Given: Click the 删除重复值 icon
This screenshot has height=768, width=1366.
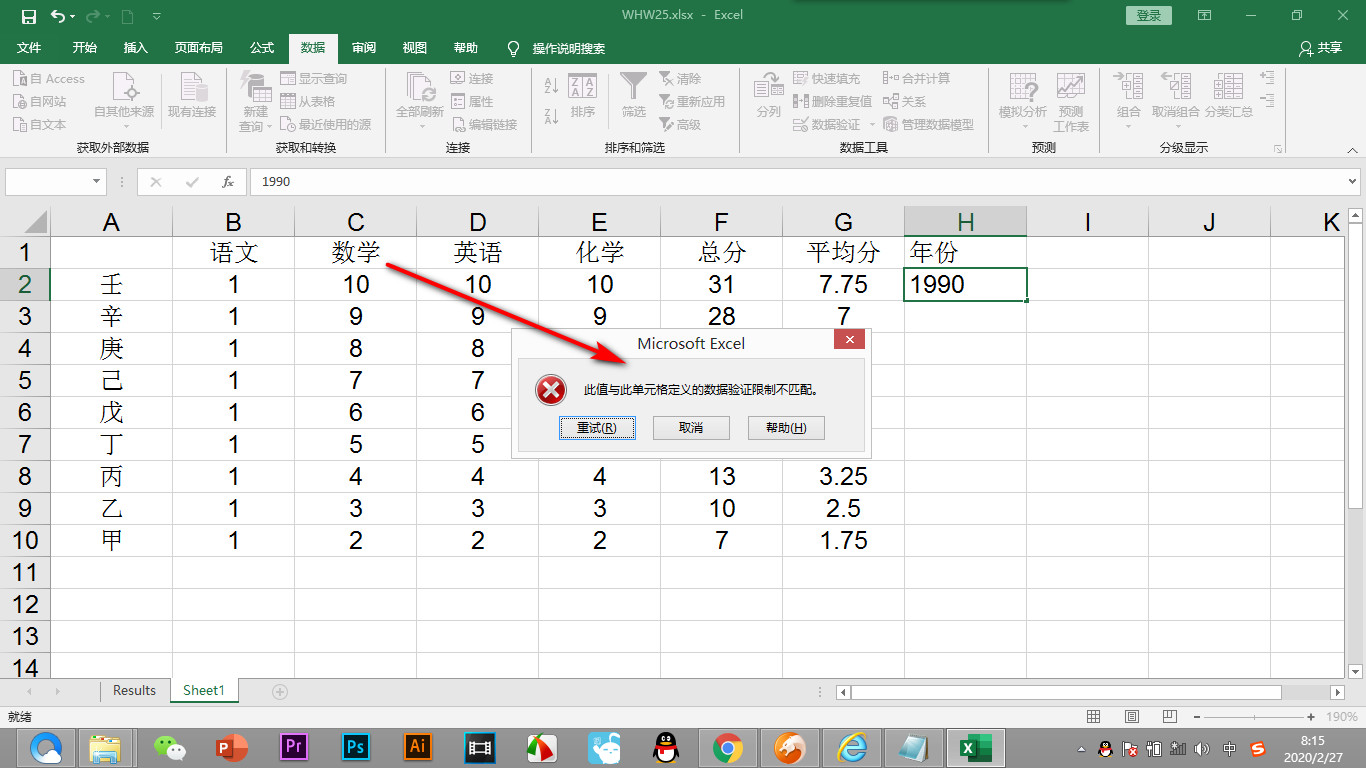Looking at the screenshot, I should (800, 101).
